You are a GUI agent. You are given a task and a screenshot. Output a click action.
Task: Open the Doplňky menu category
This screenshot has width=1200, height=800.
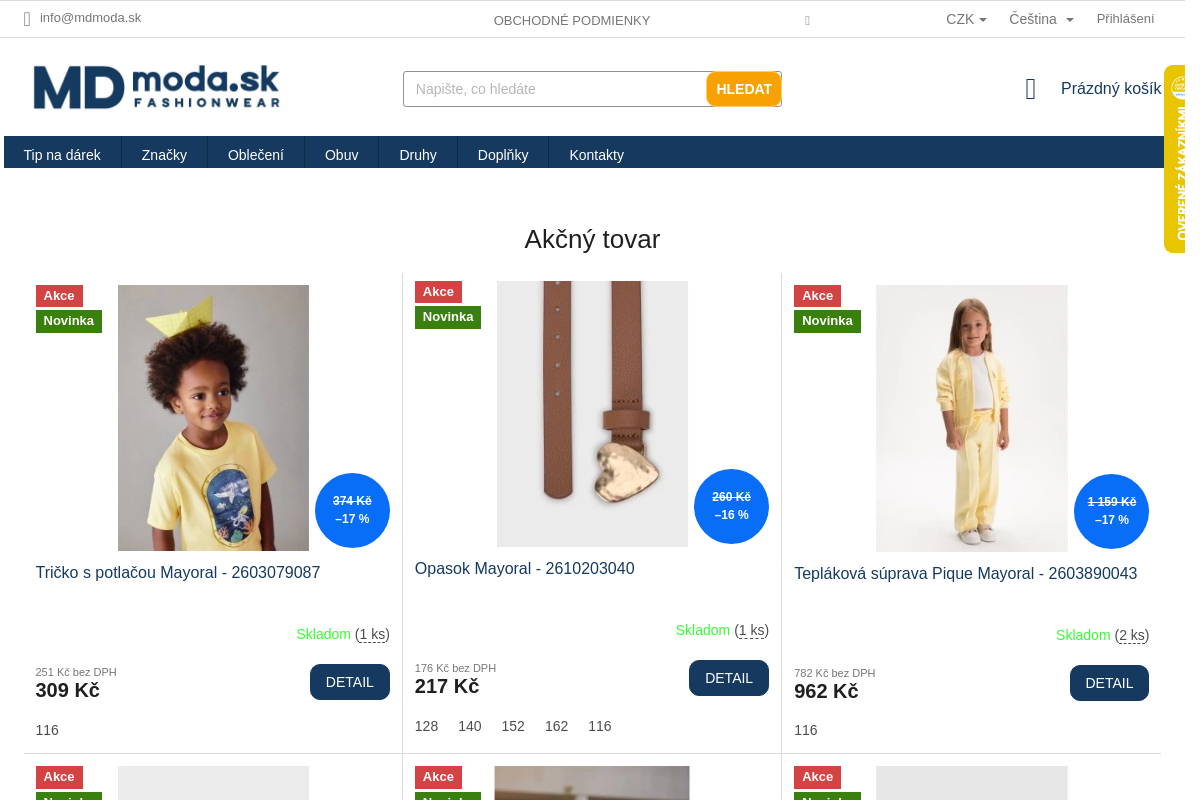tap(503, 154)
